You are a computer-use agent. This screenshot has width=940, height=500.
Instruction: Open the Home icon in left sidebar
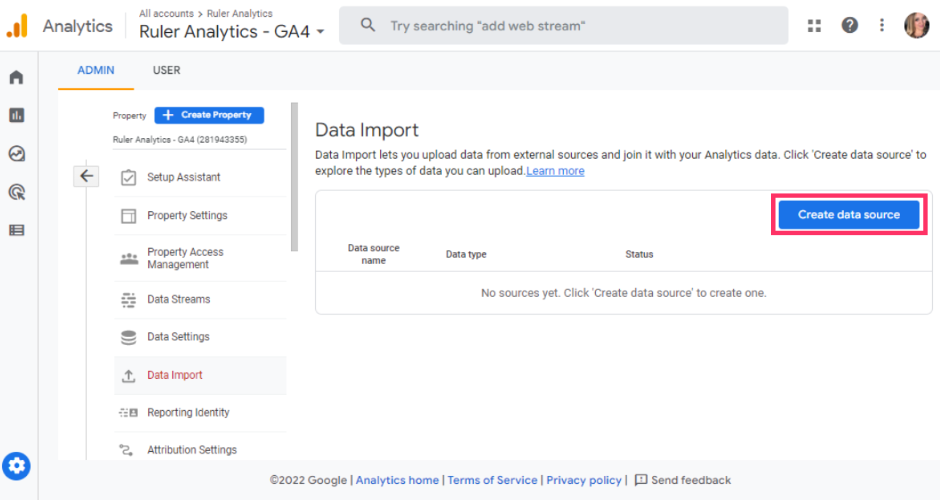tap(16, 77)
